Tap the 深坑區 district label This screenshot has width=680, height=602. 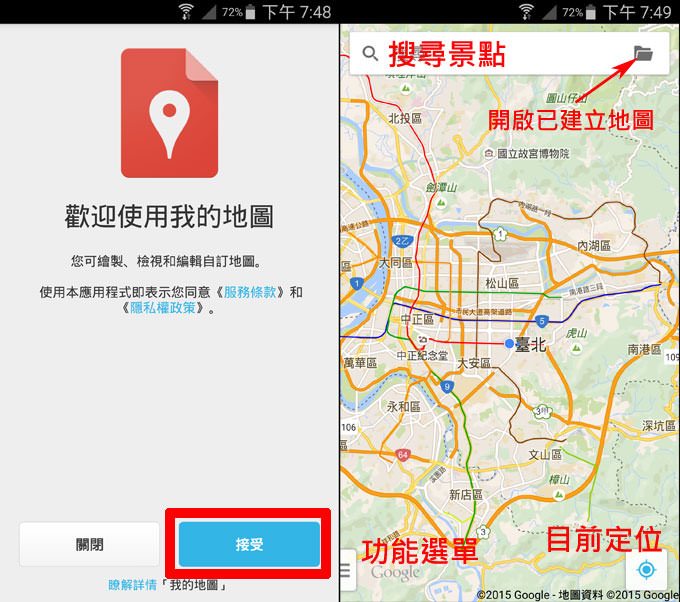(659, 425)
